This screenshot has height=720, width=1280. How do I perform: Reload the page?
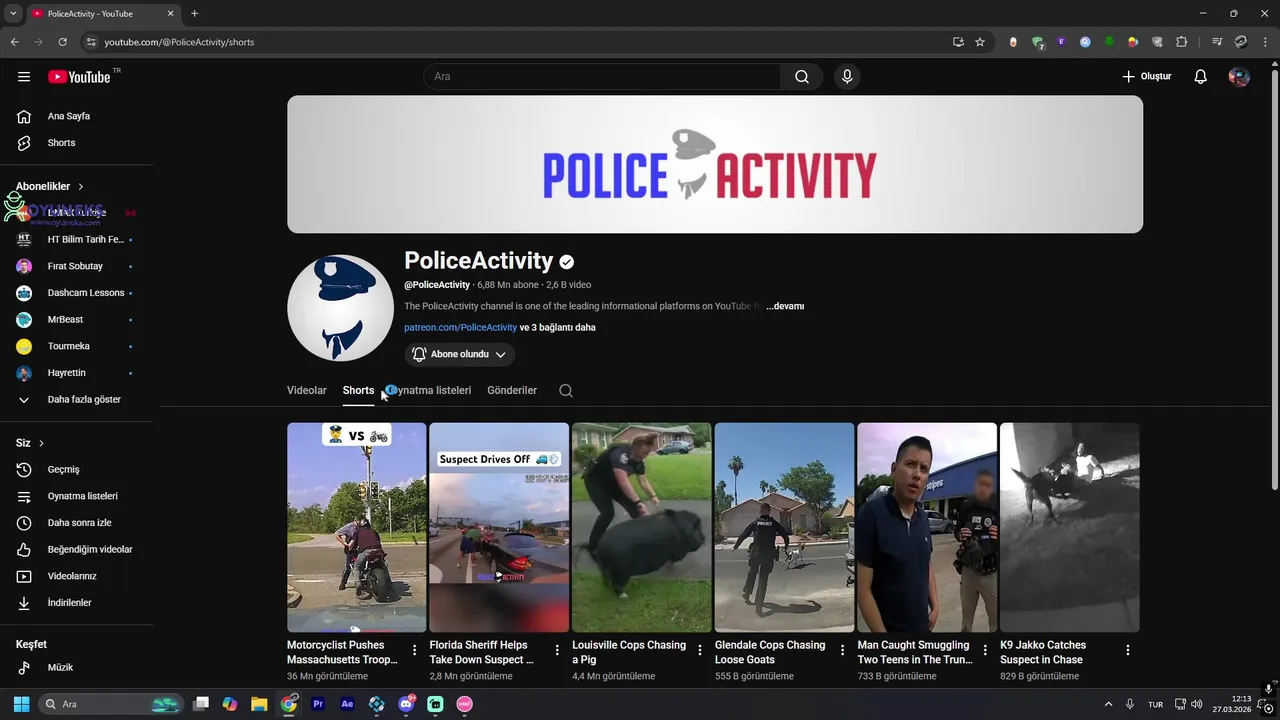pyautogui.click(x=62, y=42)
